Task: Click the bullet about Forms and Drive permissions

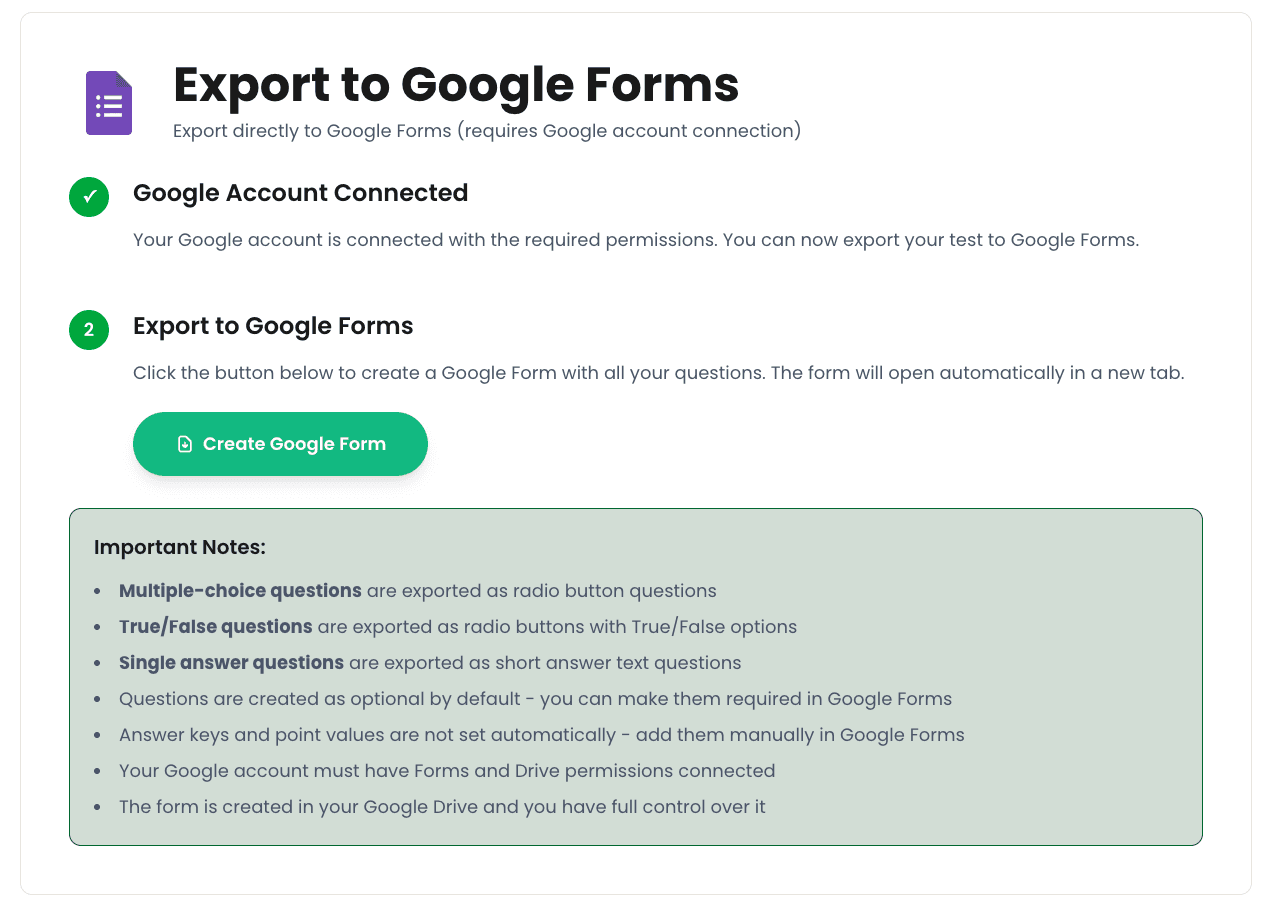Action: [447, 770]
